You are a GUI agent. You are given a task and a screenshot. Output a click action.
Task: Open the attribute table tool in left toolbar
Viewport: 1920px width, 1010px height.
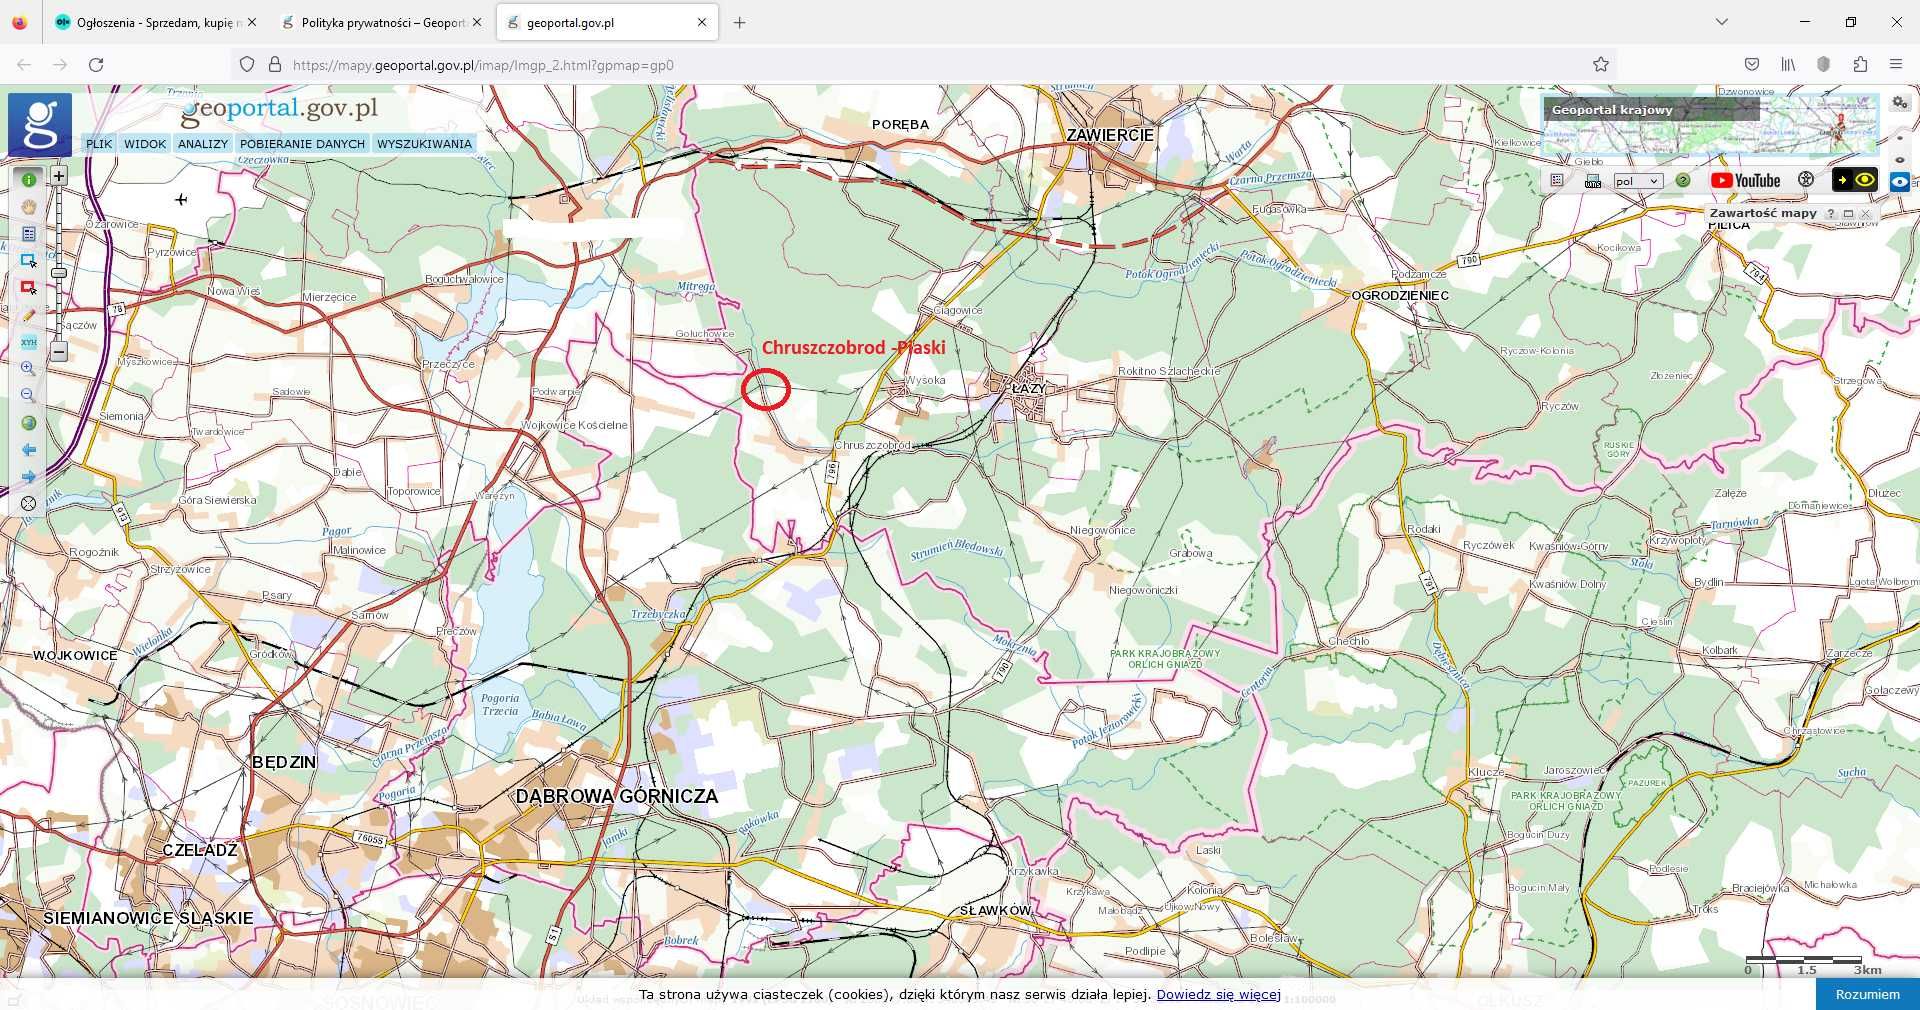(x=28, y=234)
